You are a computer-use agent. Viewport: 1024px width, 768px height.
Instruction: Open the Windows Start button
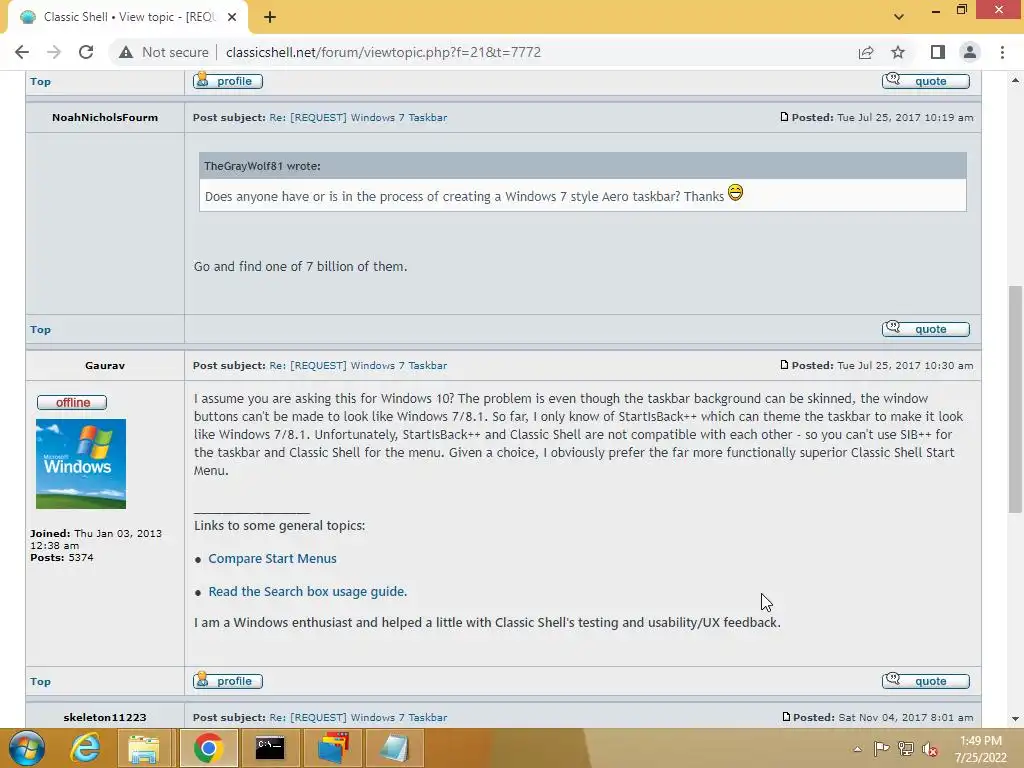(x=27, y=748)
